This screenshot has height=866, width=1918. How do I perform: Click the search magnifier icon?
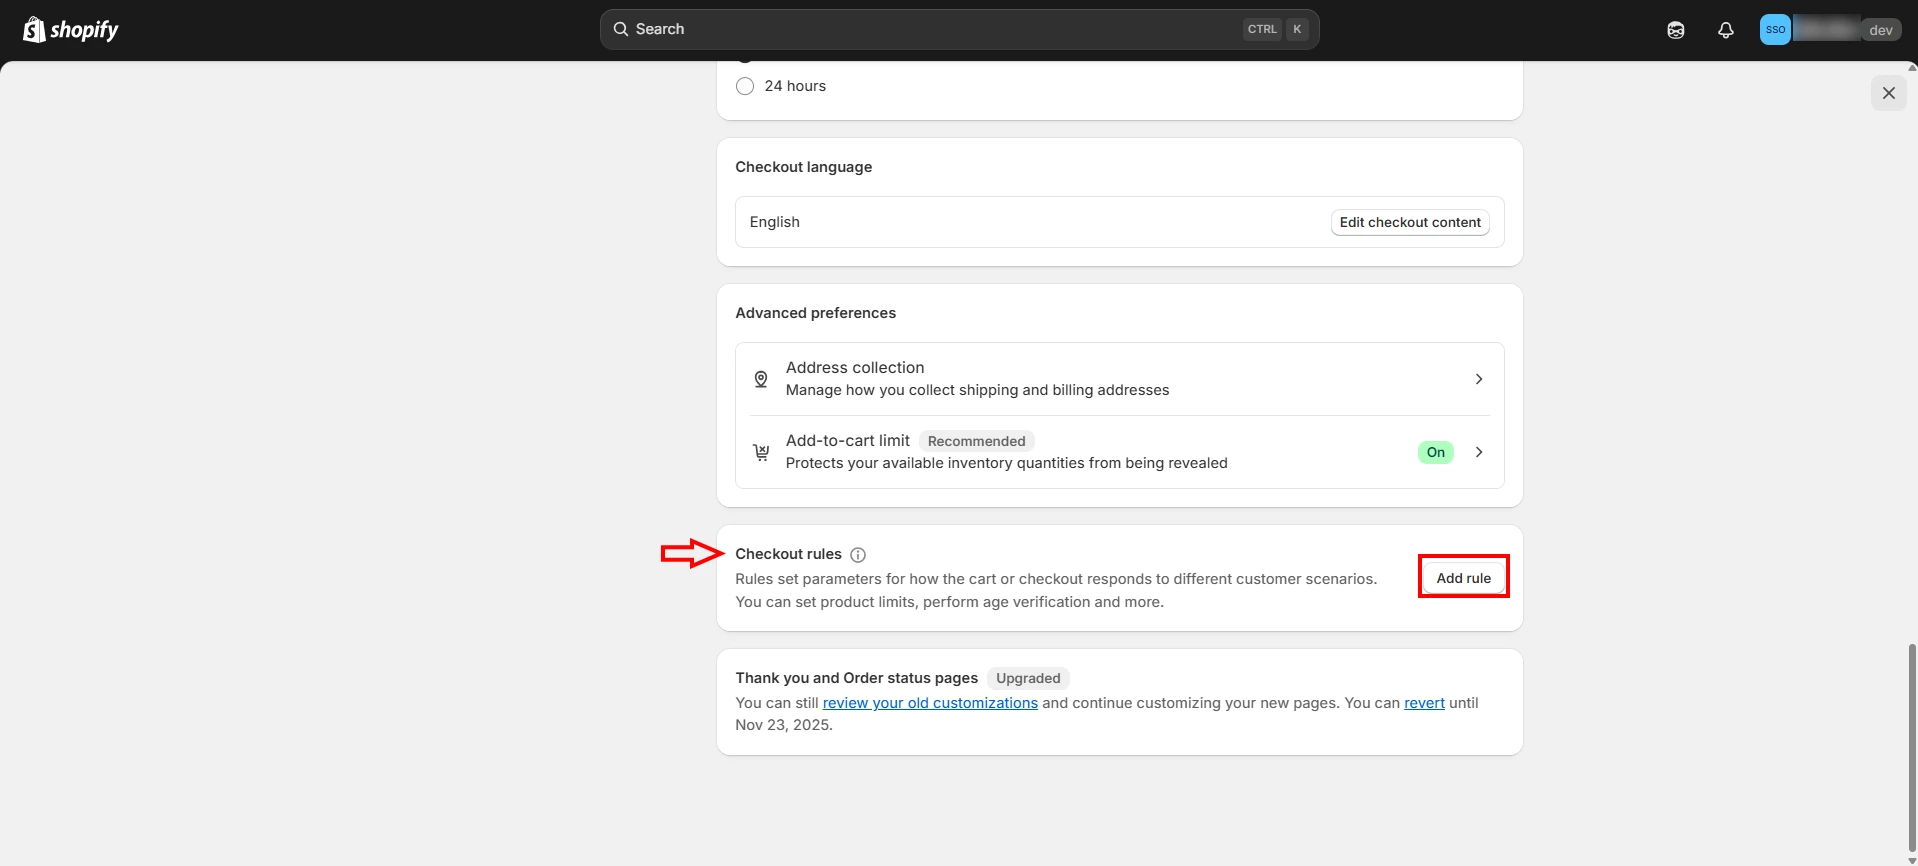point(621,29)
